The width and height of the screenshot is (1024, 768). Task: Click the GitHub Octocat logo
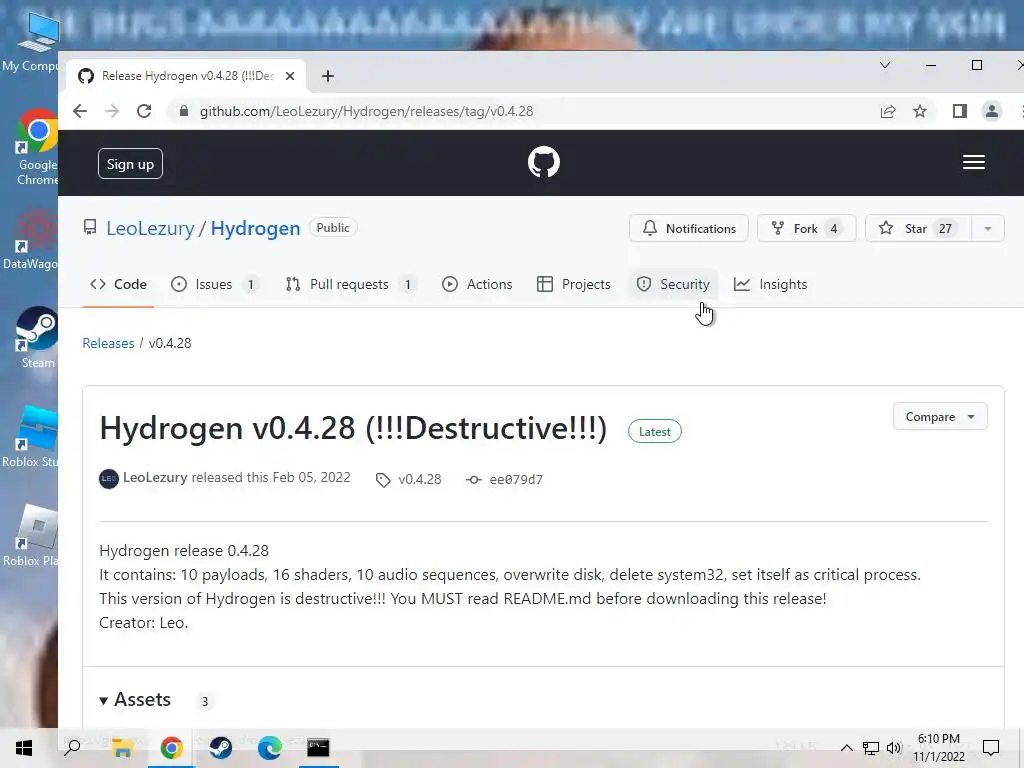tap(543, 162)
